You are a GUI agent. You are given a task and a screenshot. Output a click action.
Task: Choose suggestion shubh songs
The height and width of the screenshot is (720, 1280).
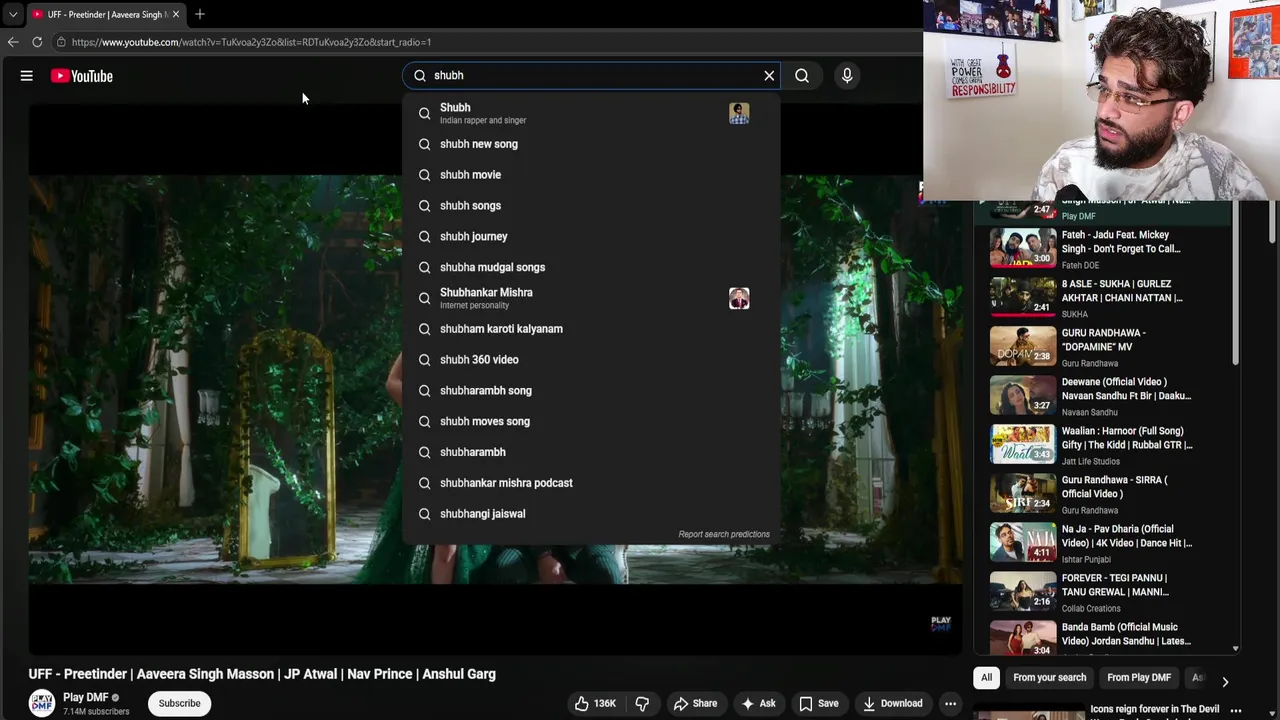pos(590,206)
